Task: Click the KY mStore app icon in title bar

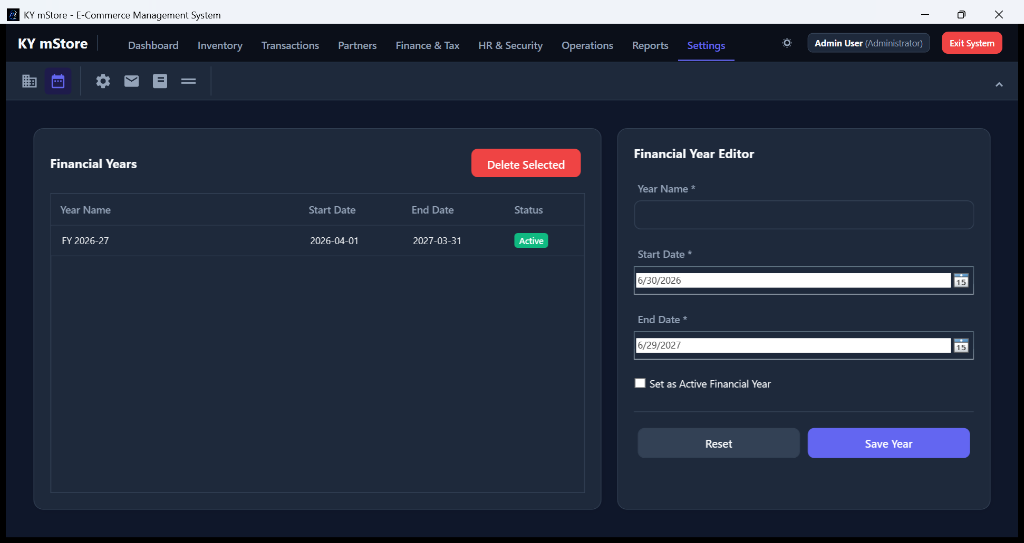Action: [x=13, y=14]
